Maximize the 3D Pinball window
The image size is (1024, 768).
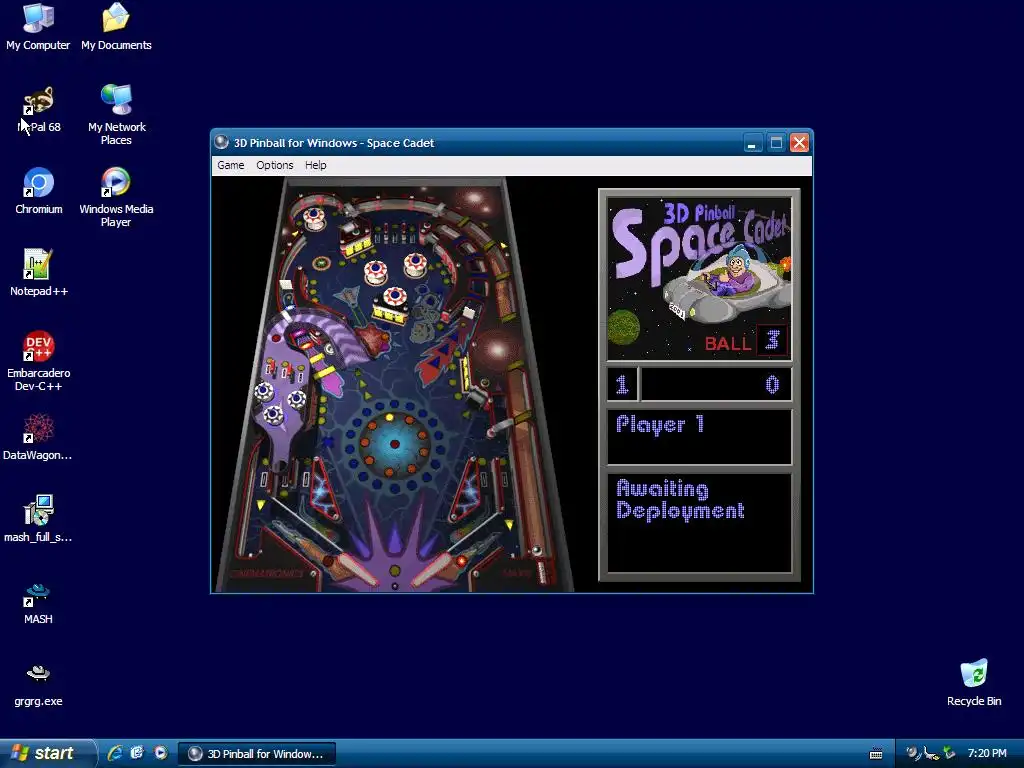point(776,143)
